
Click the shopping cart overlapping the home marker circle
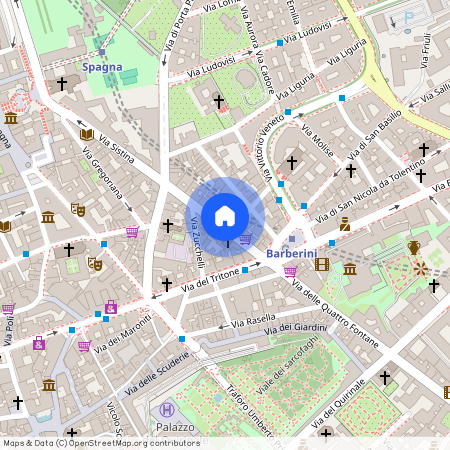[246, 239]
